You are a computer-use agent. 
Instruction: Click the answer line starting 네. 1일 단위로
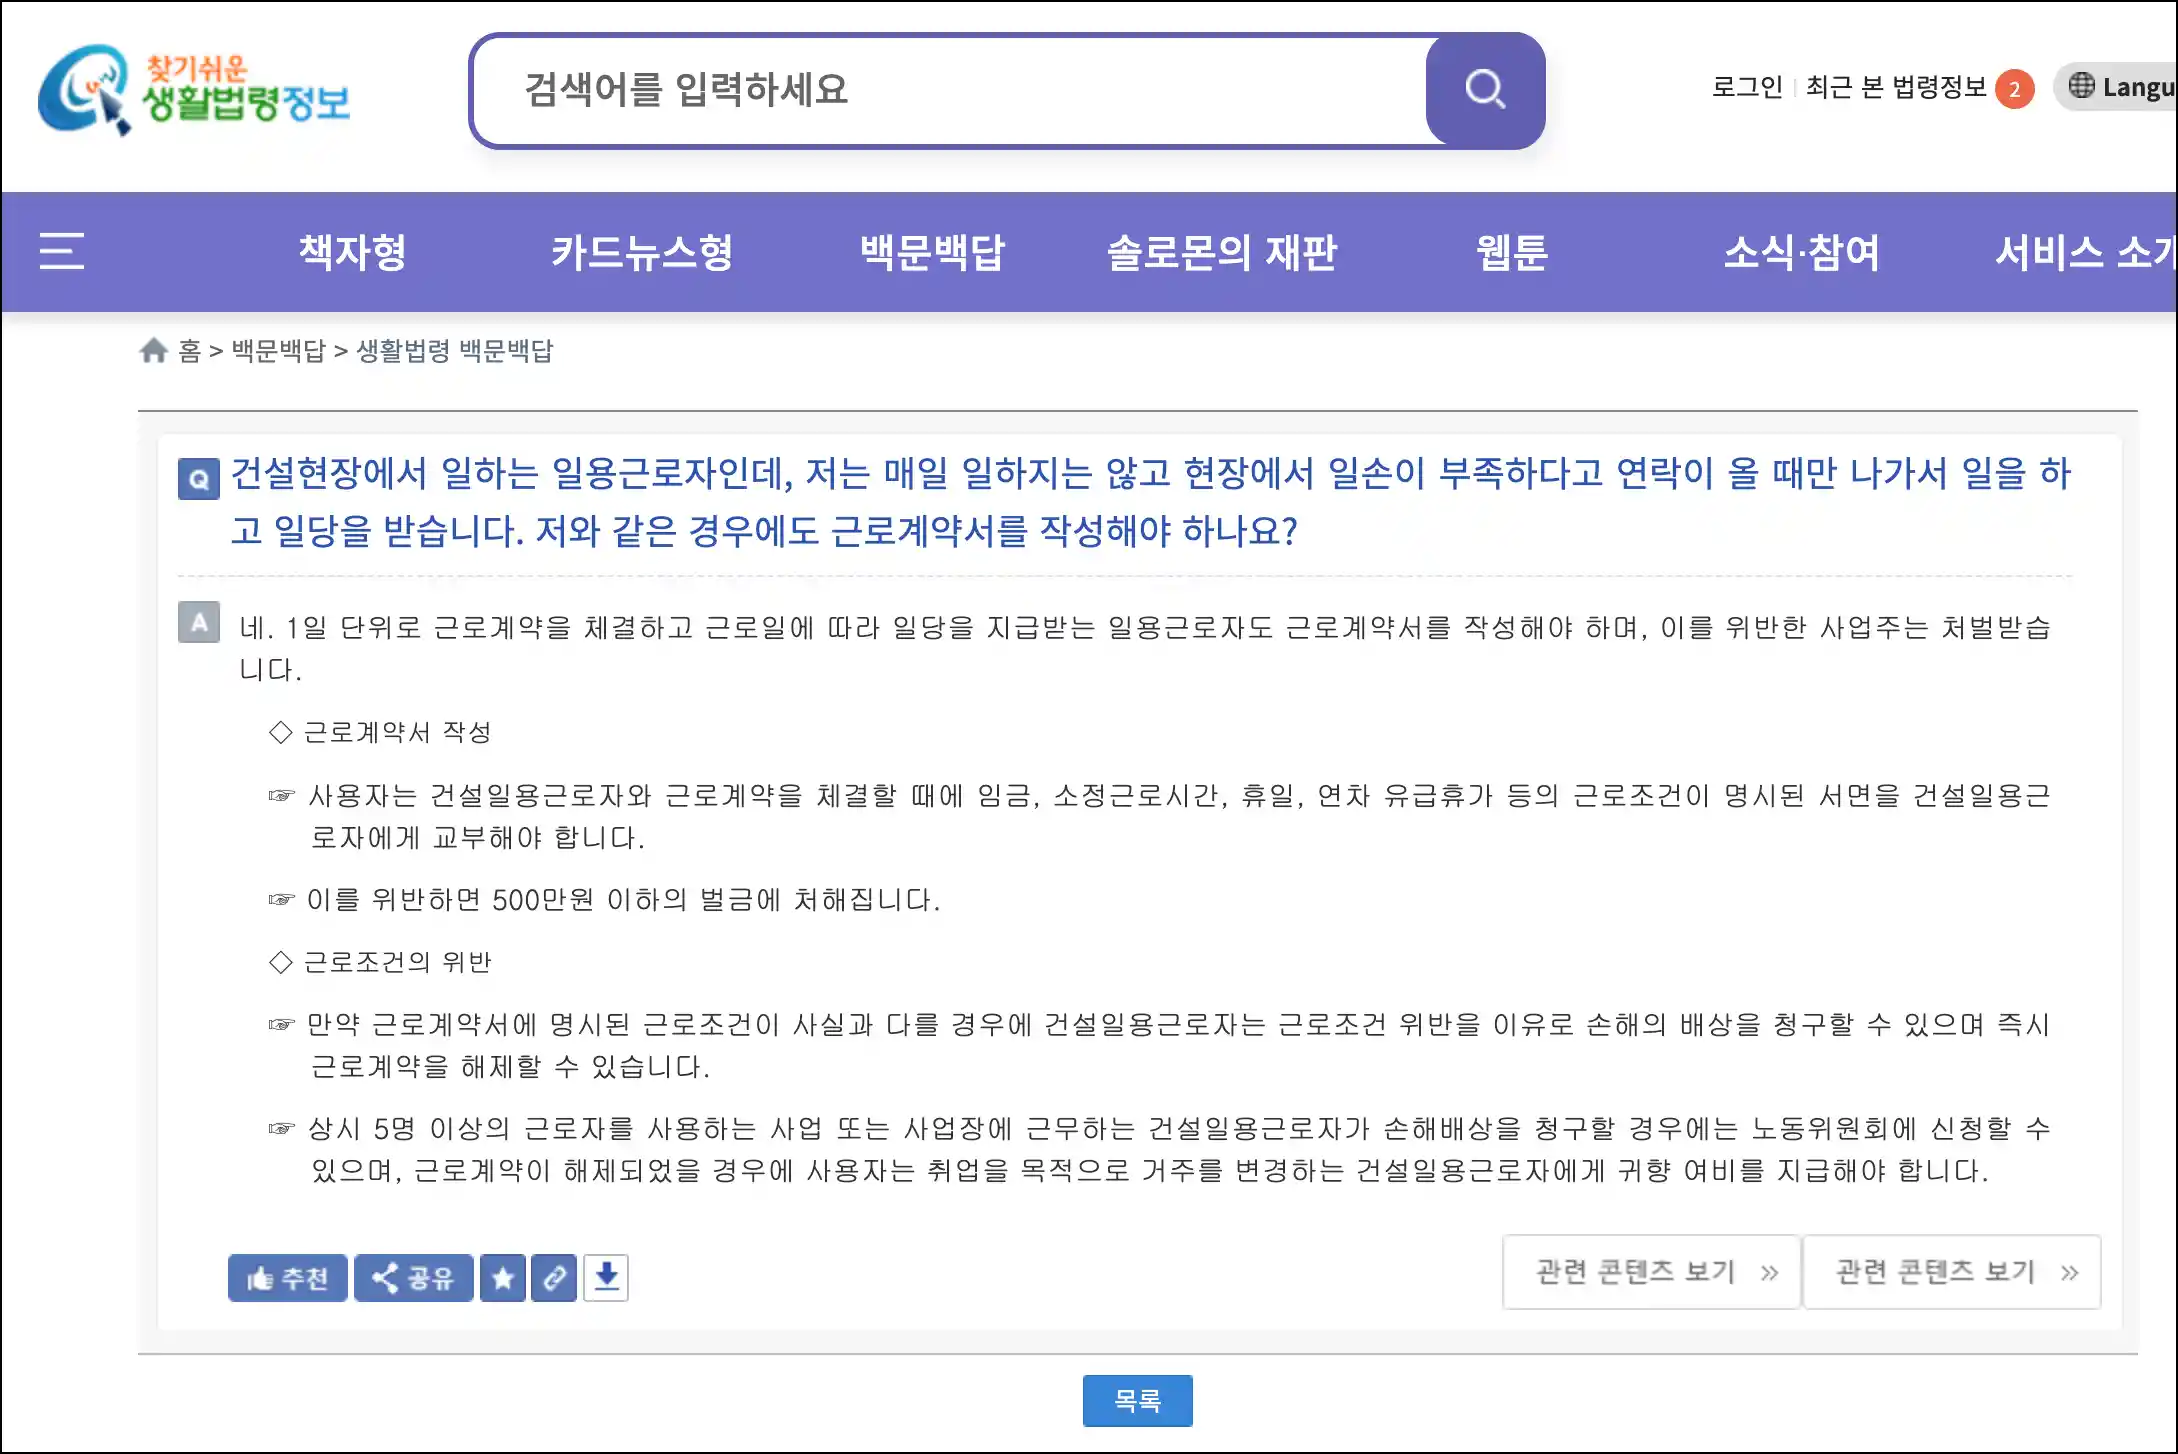[x=1145, y=648]
